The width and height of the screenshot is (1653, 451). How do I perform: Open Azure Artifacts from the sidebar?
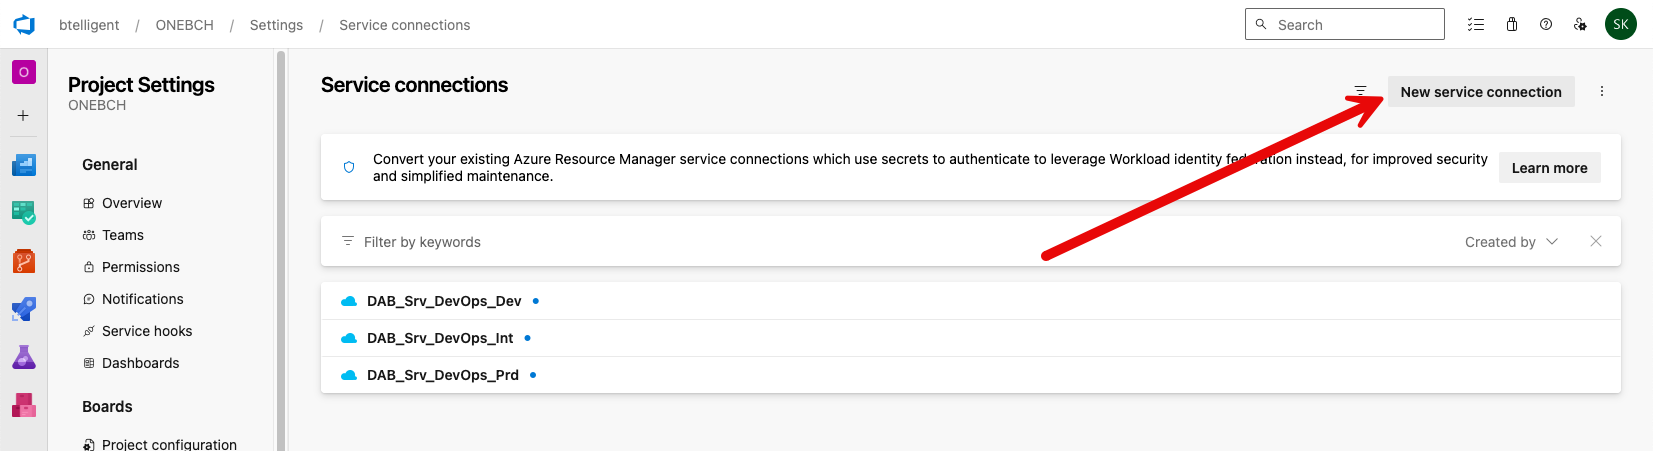pos(24,405)
